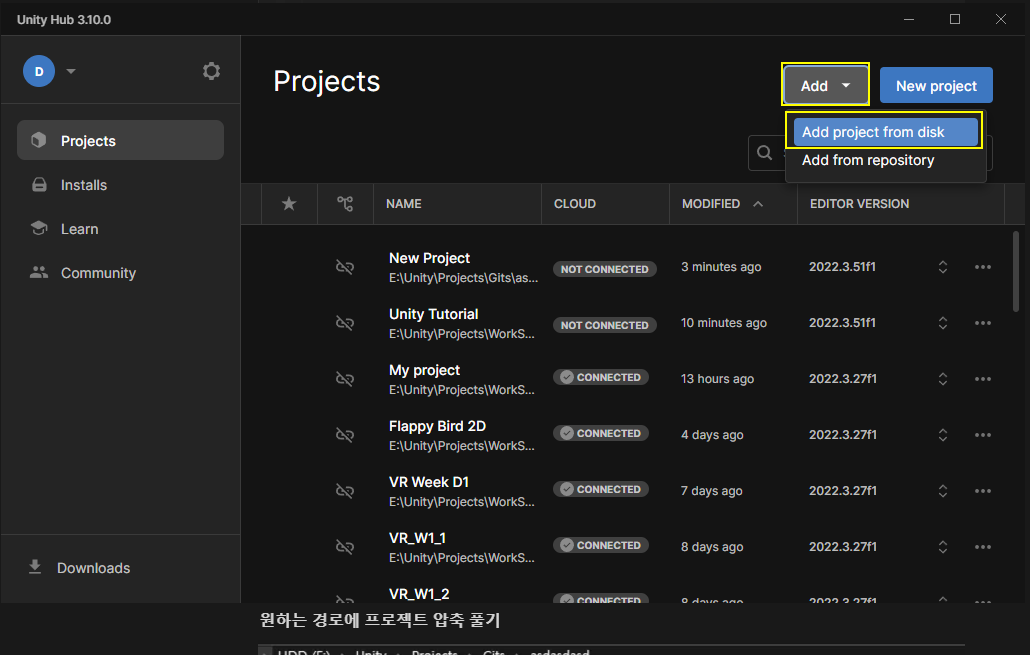
Task: Expand the account dropdown arrow
Action: (x=71, y=71)
